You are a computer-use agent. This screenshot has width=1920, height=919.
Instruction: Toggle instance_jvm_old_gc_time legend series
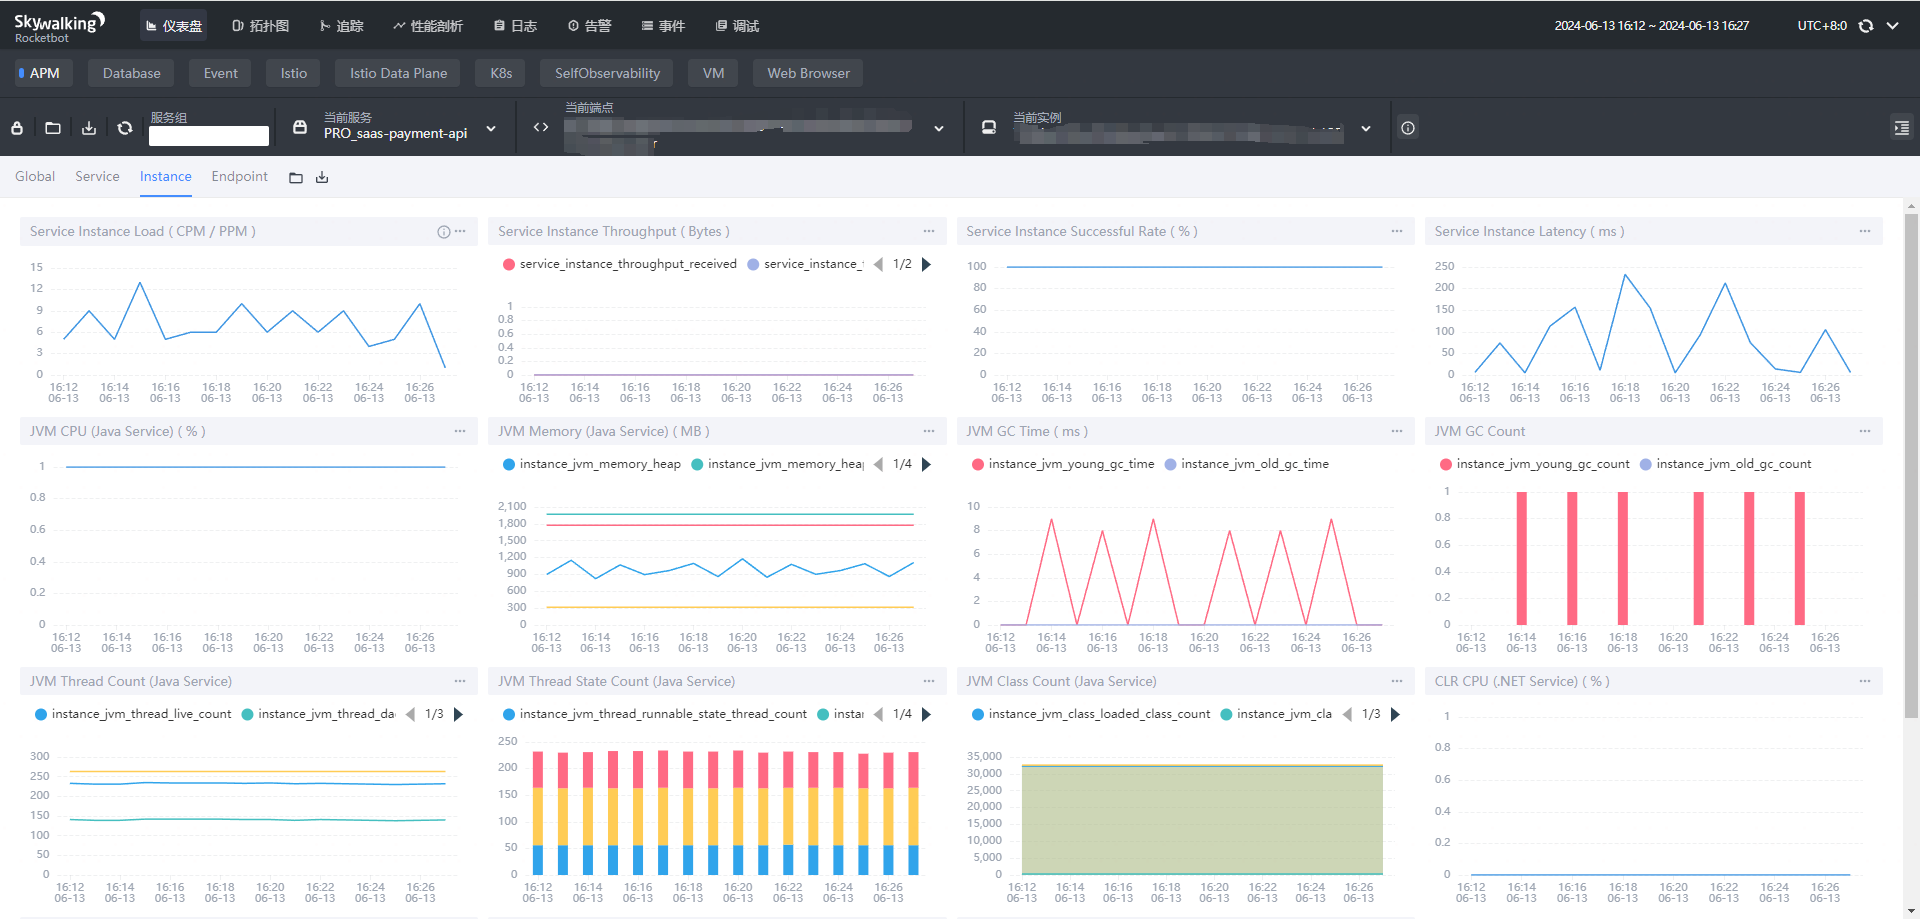[1246, 464]
